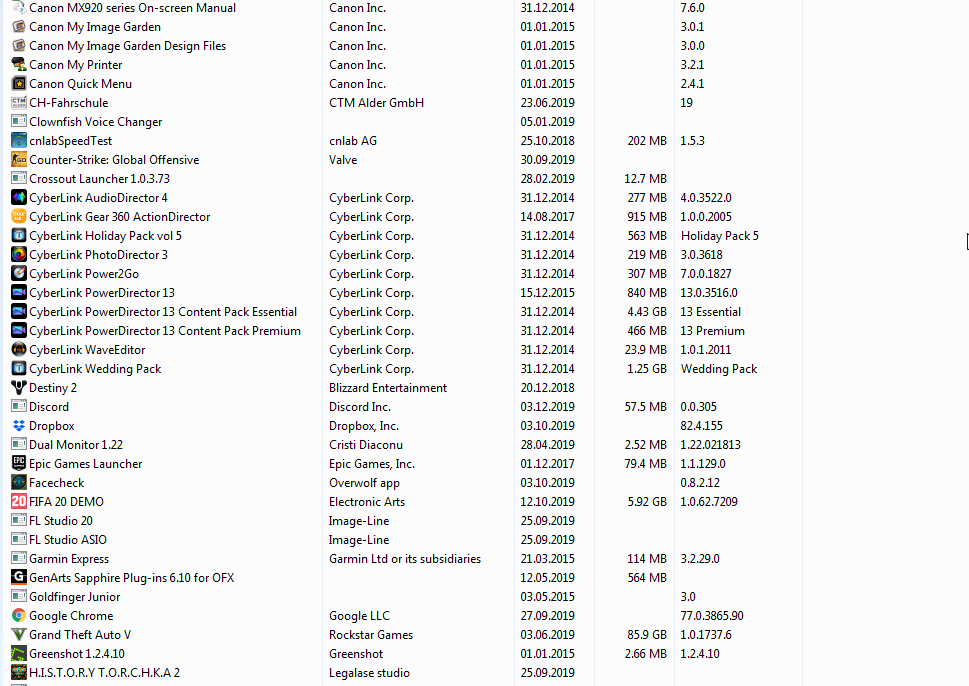Image resolution: width=969 pixels, height=686 pixels.
Task: Click the 202 MB size value
Action: (647, 140)
